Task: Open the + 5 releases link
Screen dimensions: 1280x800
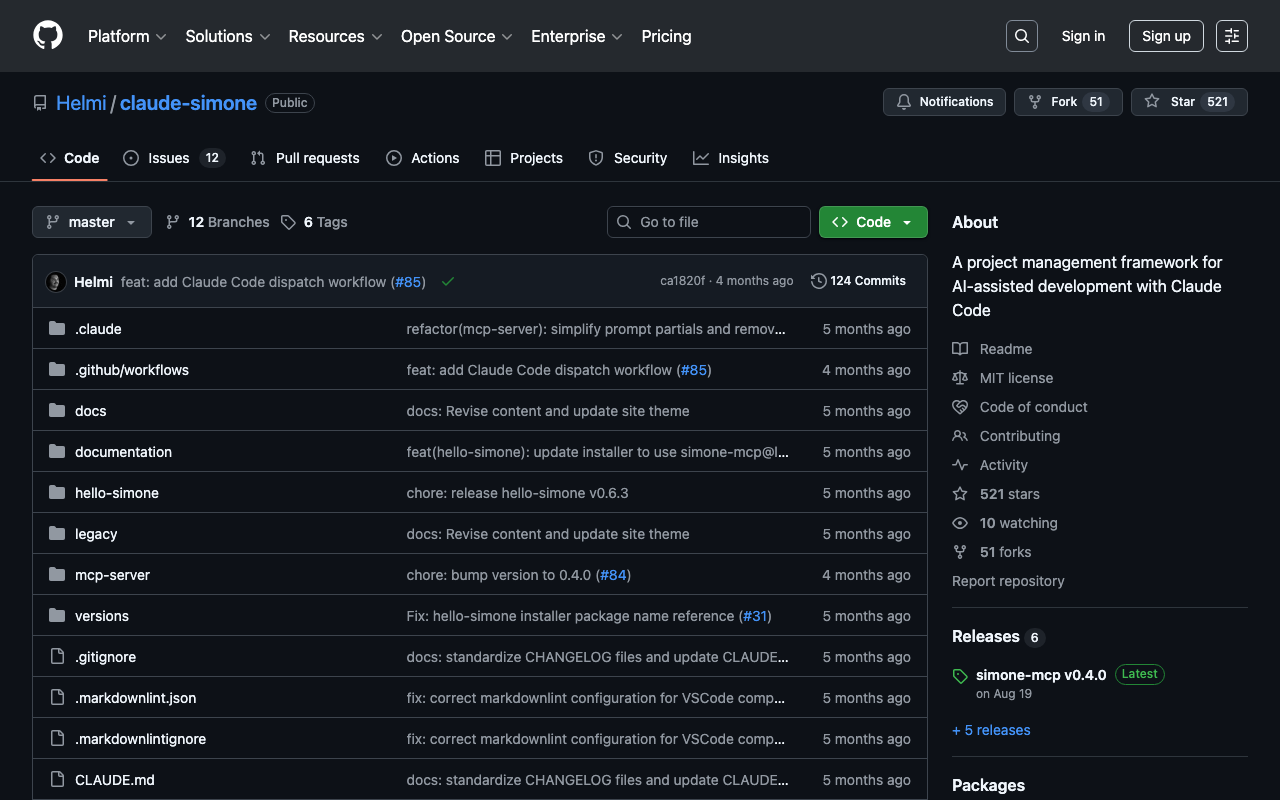Action: 991,730
